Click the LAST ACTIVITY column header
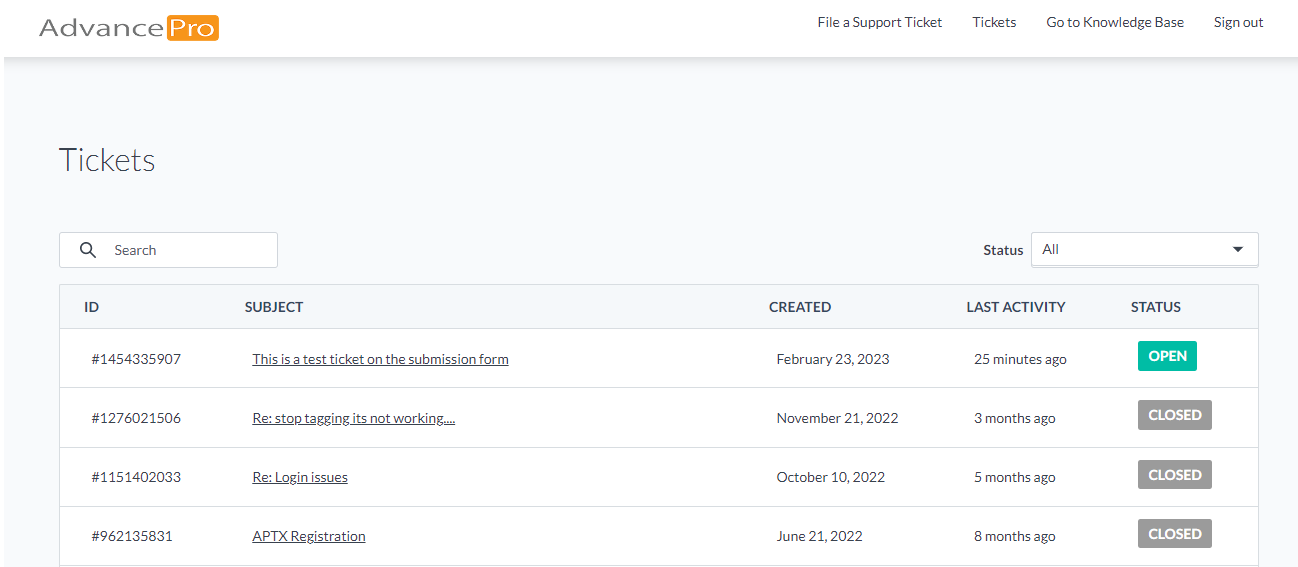The image size is (1298, 567). (x=1015, y=307)
